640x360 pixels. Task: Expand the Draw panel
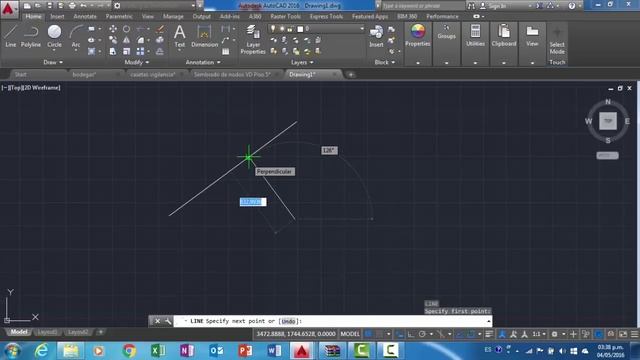point(53,62)
